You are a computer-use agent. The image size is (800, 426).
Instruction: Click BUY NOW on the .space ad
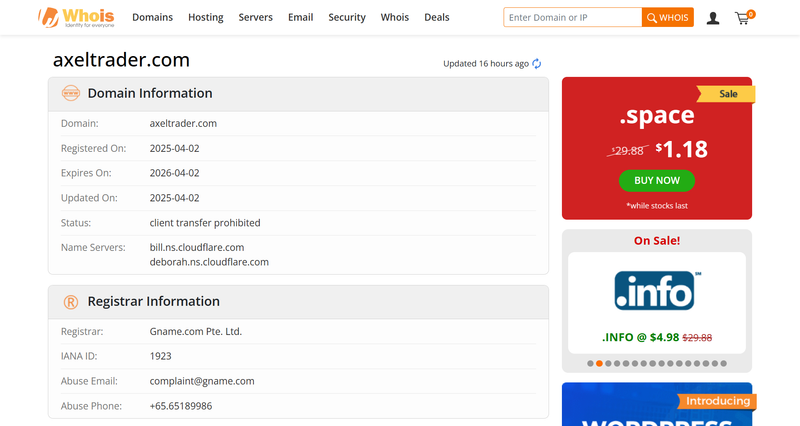click(657, 181)
